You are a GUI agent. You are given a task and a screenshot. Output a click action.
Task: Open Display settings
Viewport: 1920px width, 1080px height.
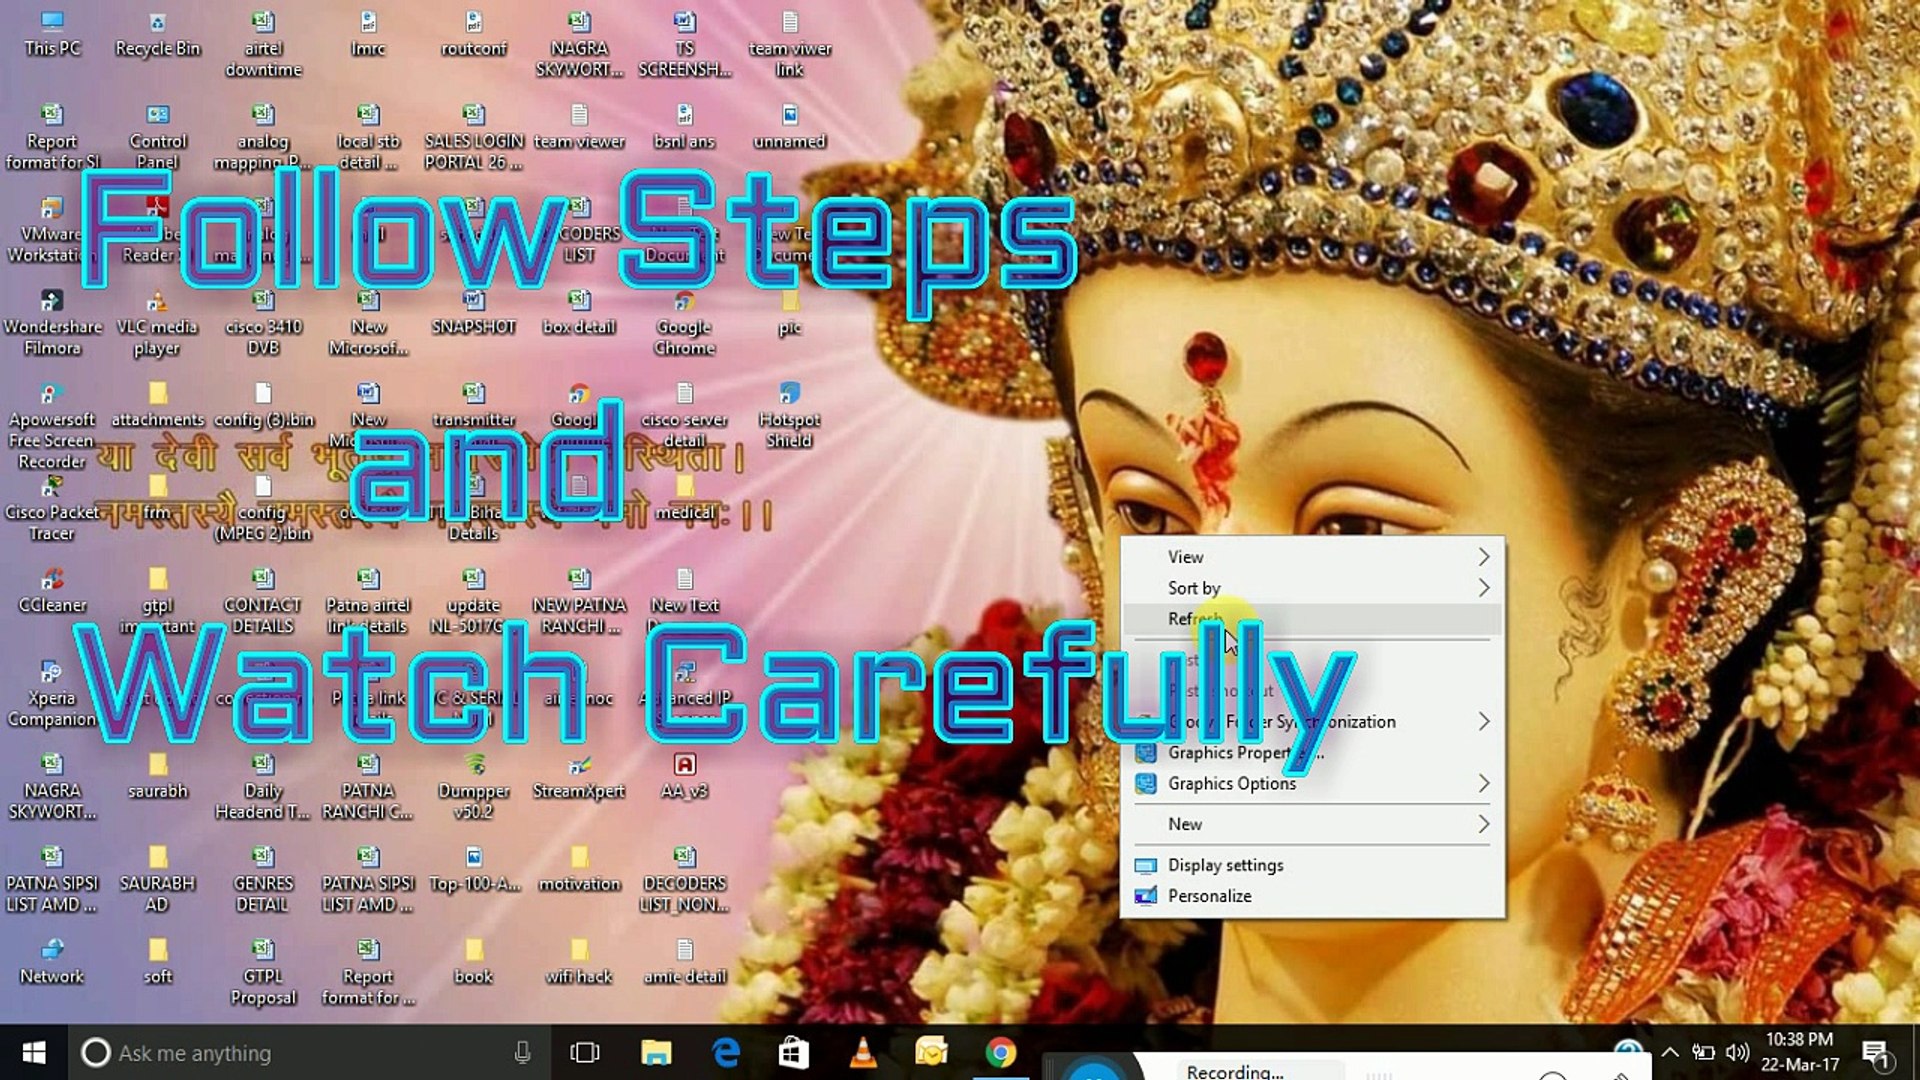click(x=1224, y=865)
